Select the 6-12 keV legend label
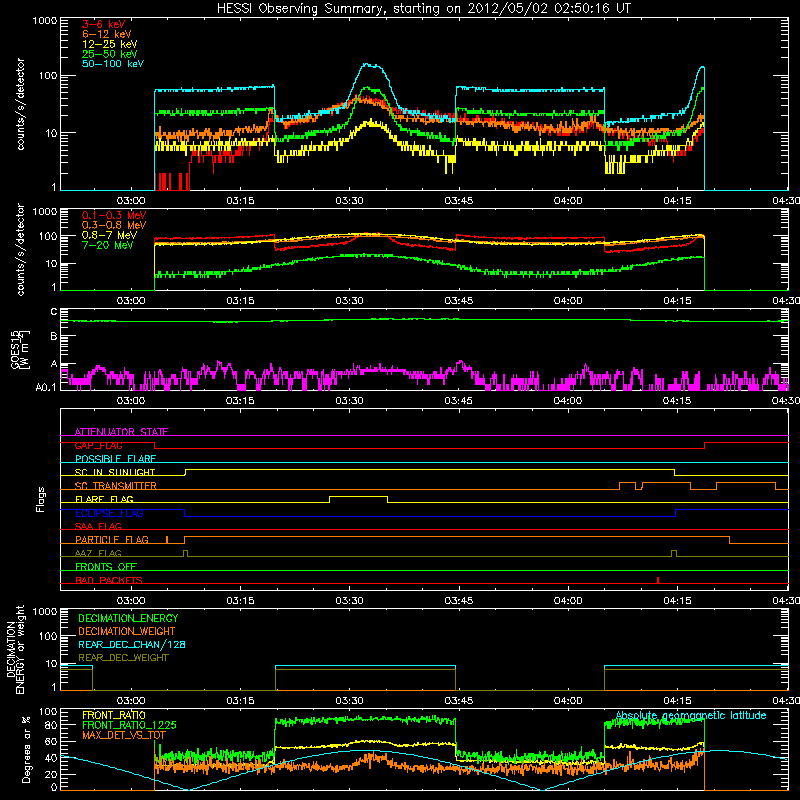Screen dimensions: 800x800 pyautogui.click(x=107, y=34)
